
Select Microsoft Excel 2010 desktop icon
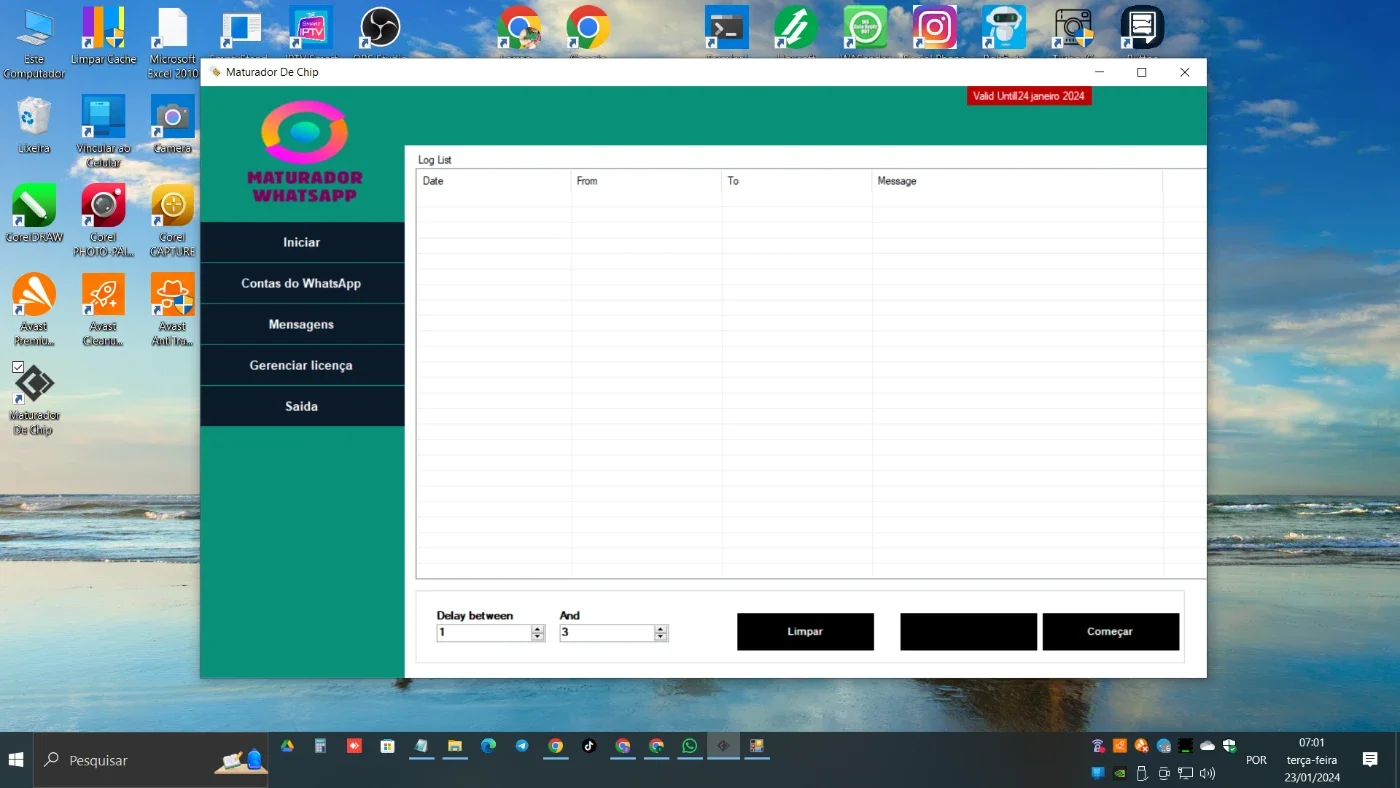click(172, 43)
